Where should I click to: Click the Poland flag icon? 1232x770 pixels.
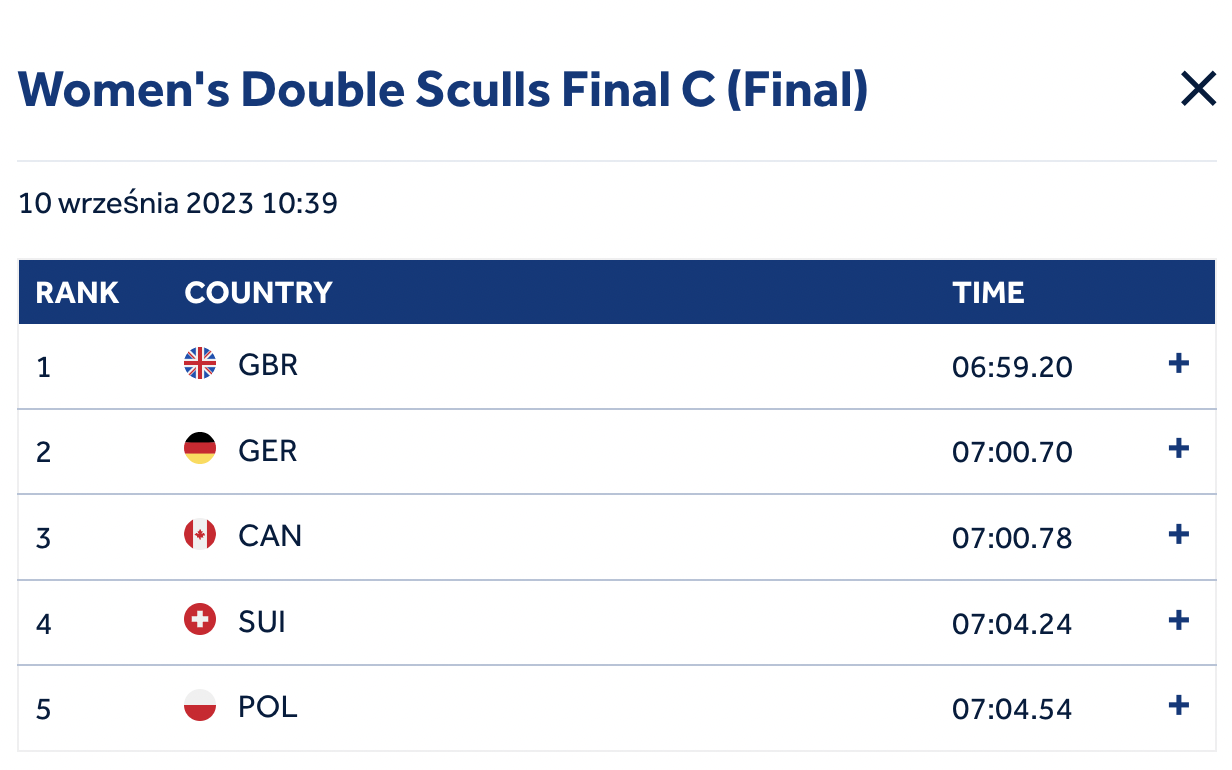click(x=200, y=706)
